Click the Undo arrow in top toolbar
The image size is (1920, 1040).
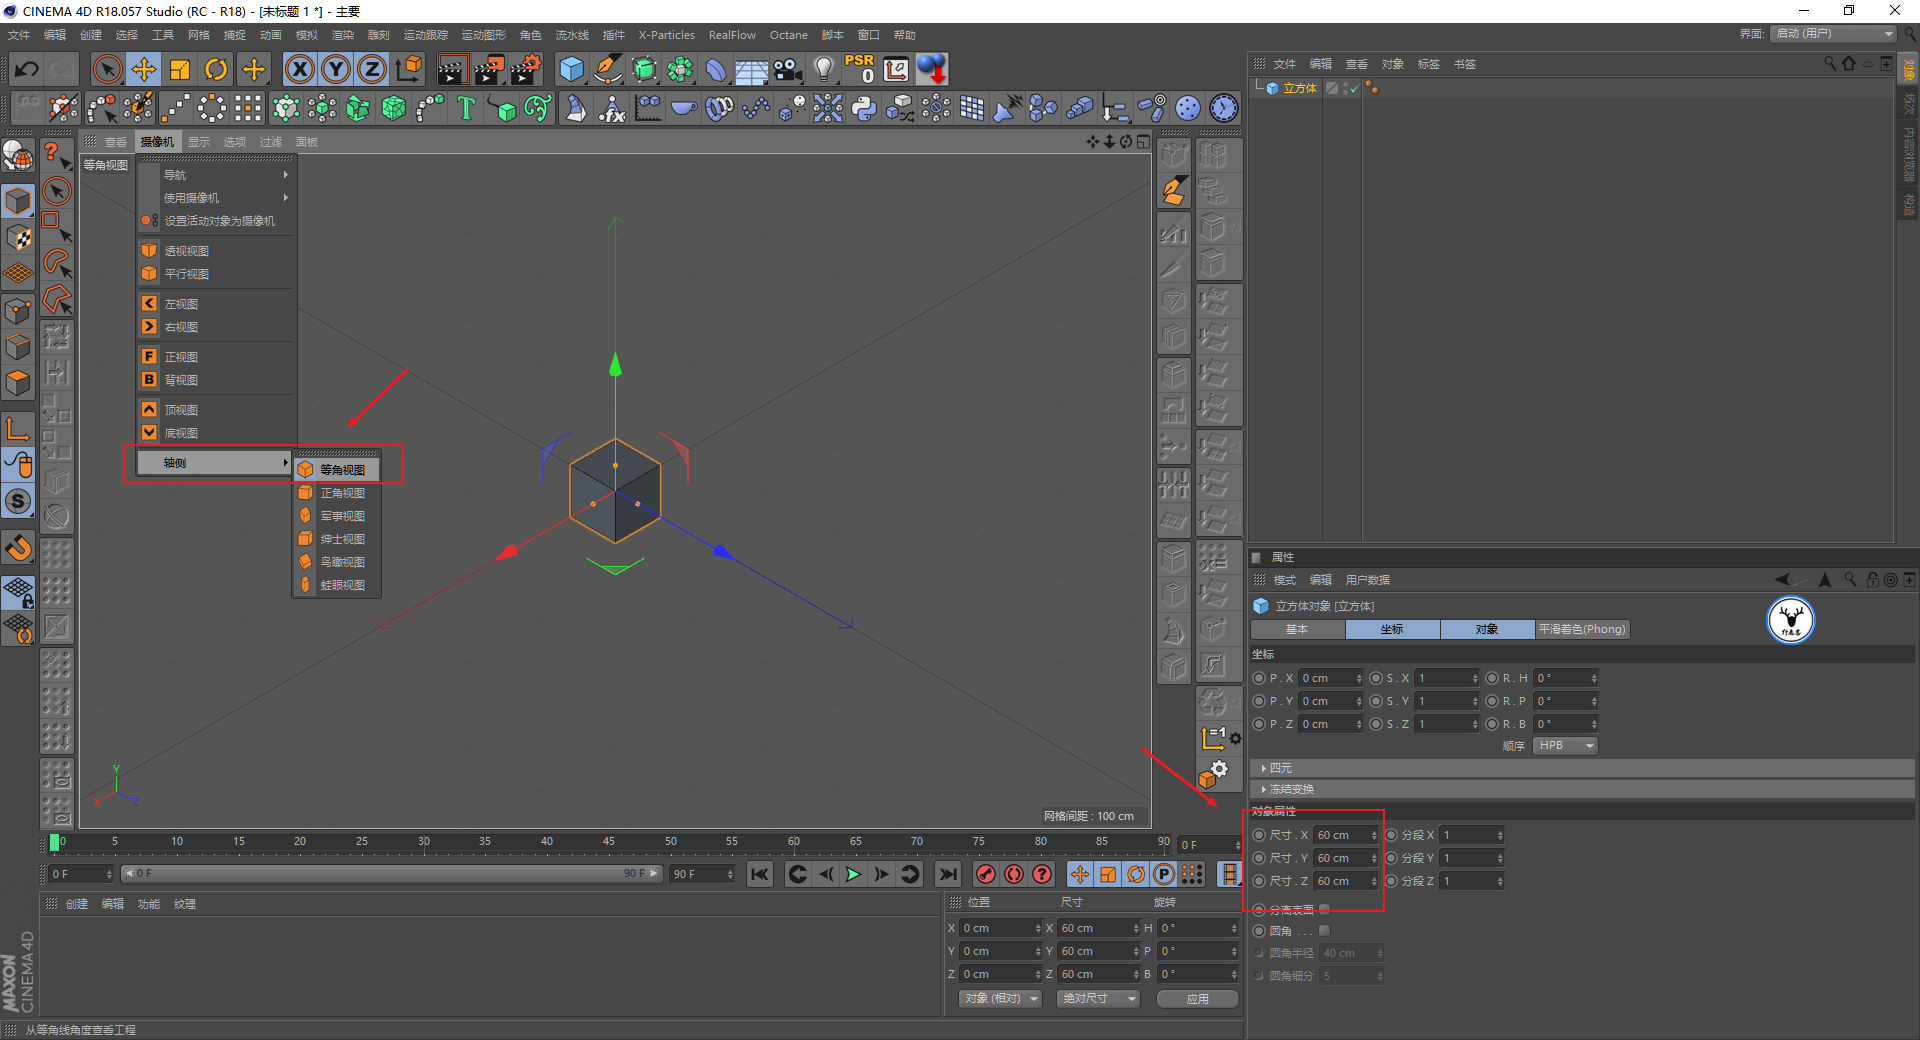coord(27,69)
